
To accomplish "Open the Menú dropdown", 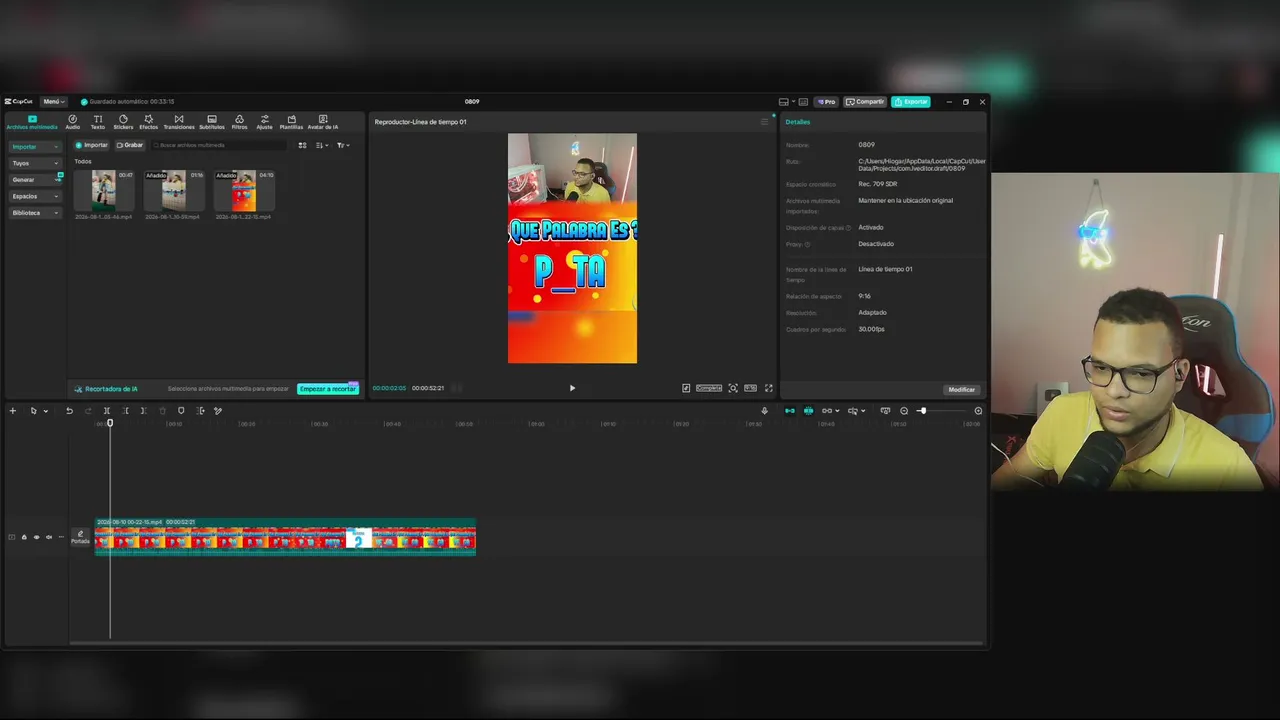I will pyautogui.click(x=53, y=101).
